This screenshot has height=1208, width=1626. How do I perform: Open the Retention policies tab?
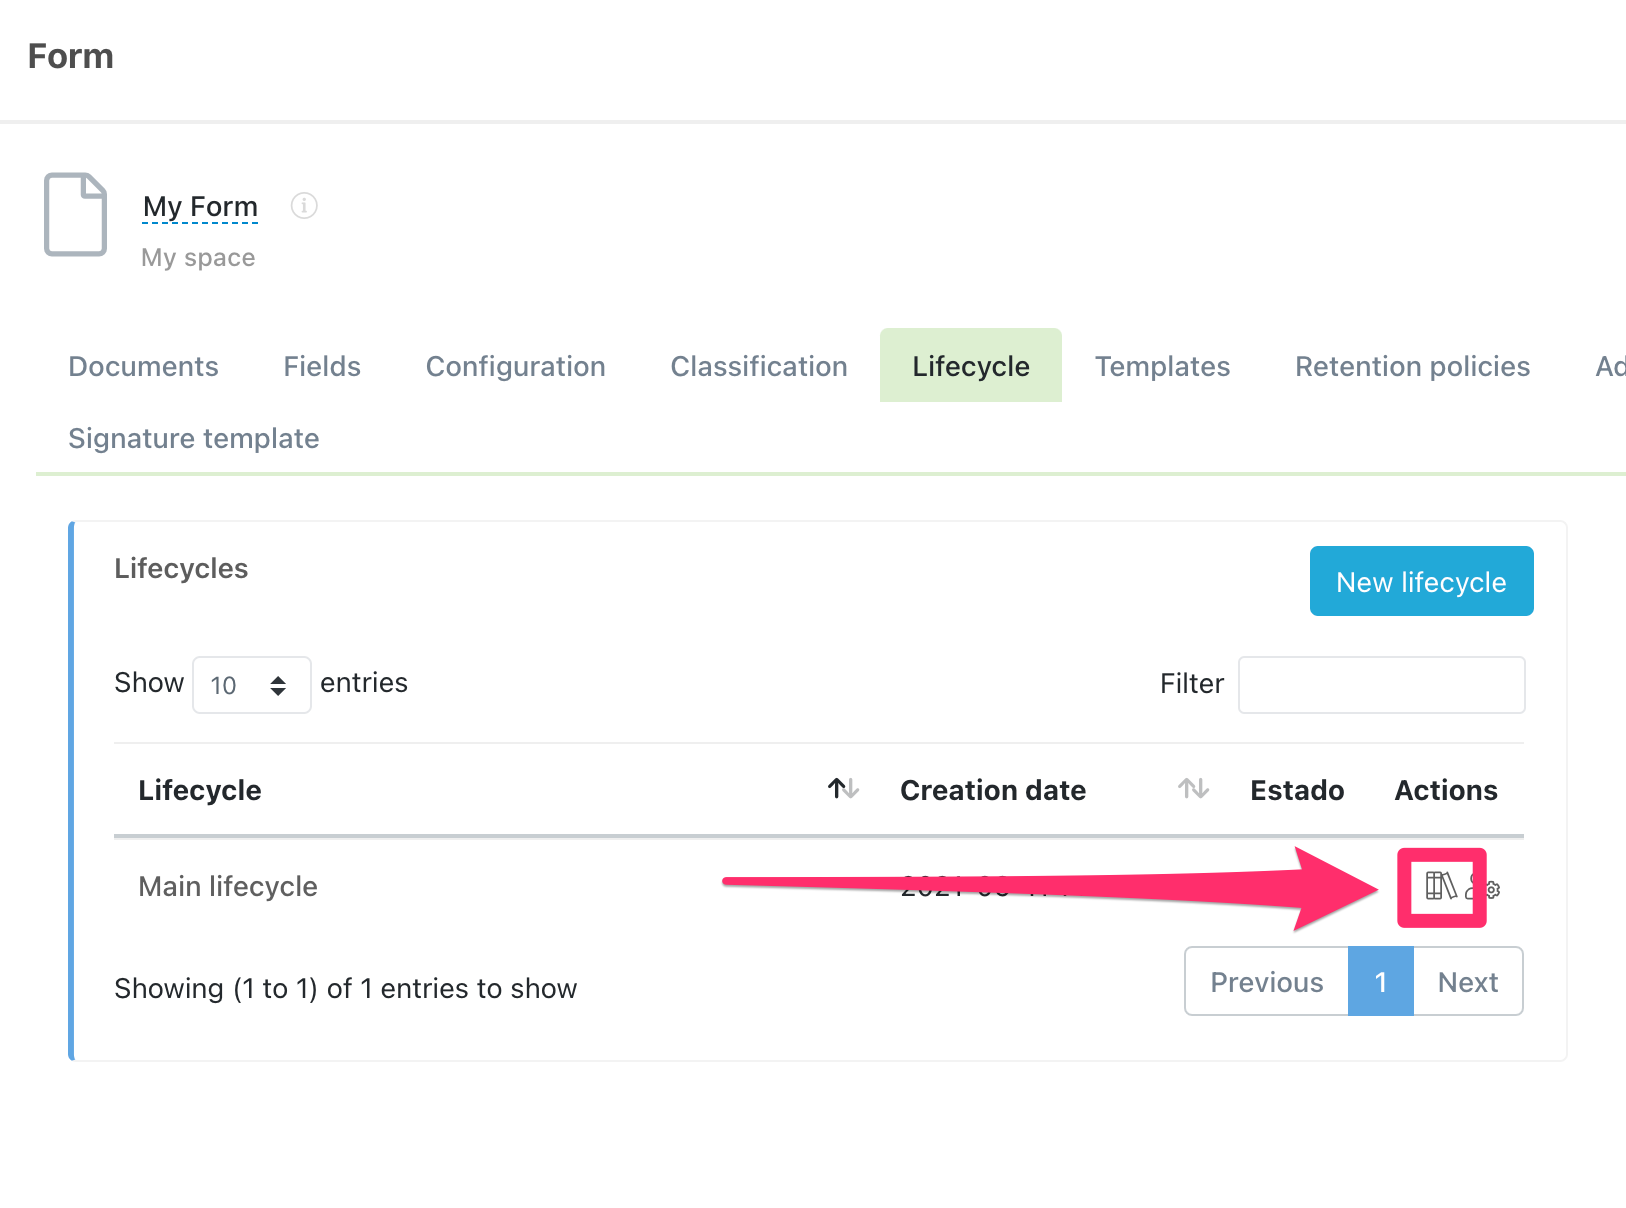pos(1412,366)
